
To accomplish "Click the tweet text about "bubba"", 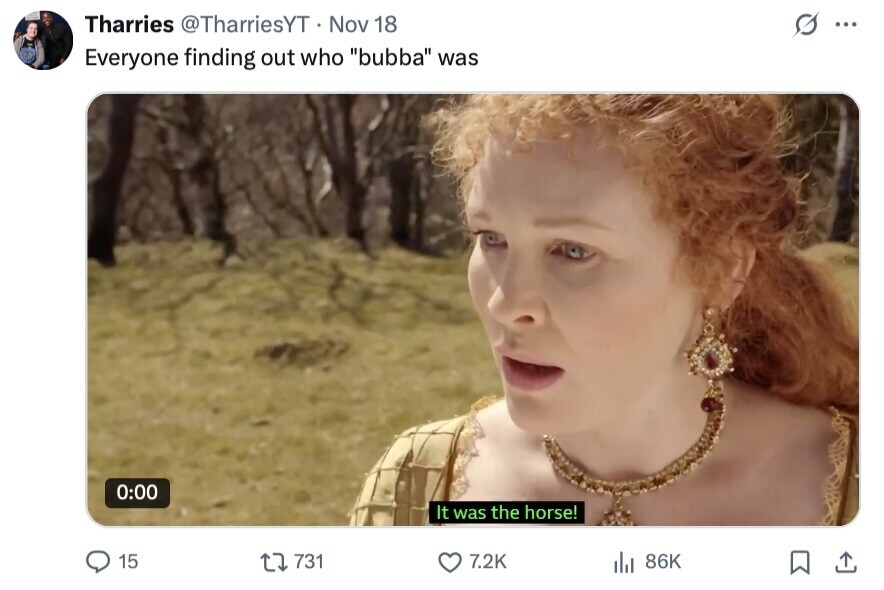I will pyautogui.click(x=281, y=58).
